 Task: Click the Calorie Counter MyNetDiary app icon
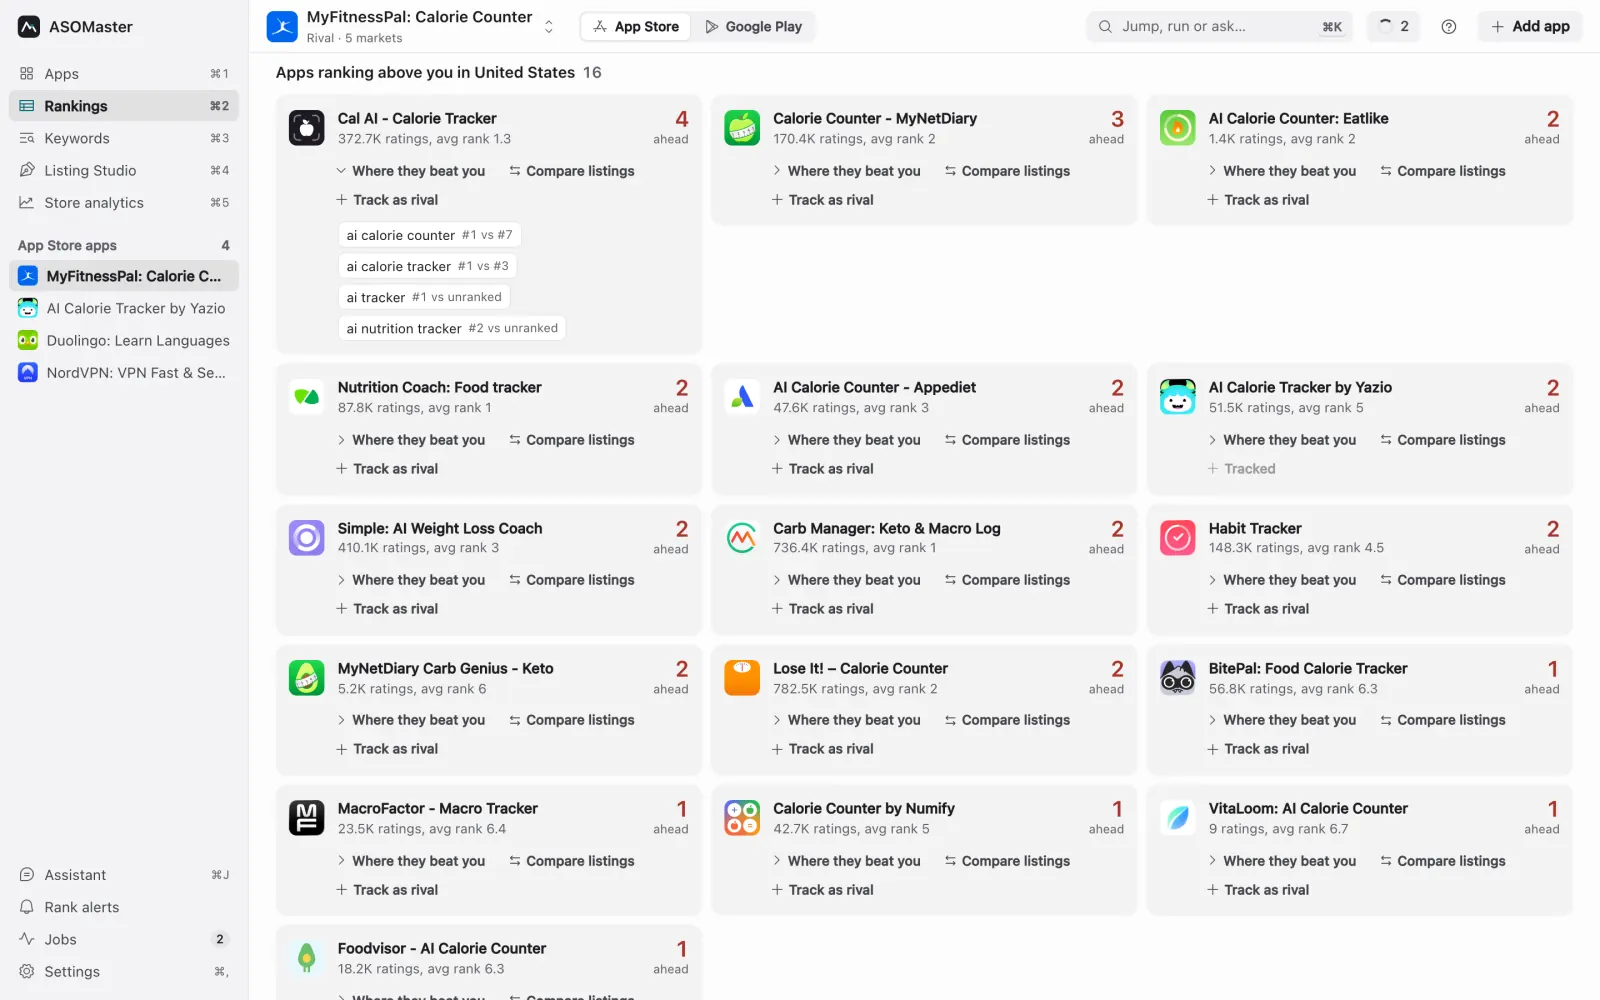point(742,128)
